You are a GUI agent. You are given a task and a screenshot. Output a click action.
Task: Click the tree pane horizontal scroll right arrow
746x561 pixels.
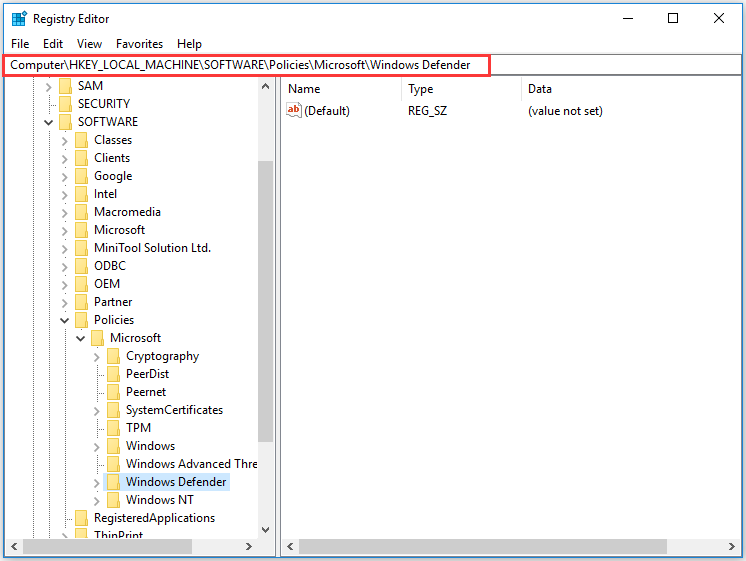(249, 546)
